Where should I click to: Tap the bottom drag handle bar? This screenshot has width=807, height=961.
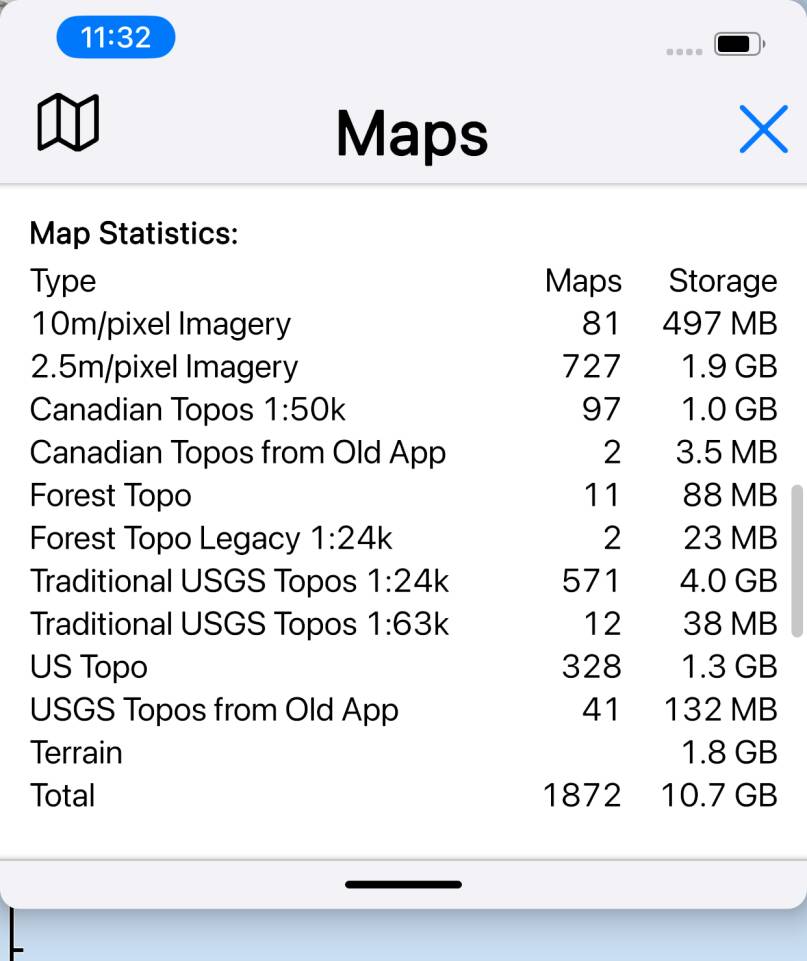[x=403, y=884]
